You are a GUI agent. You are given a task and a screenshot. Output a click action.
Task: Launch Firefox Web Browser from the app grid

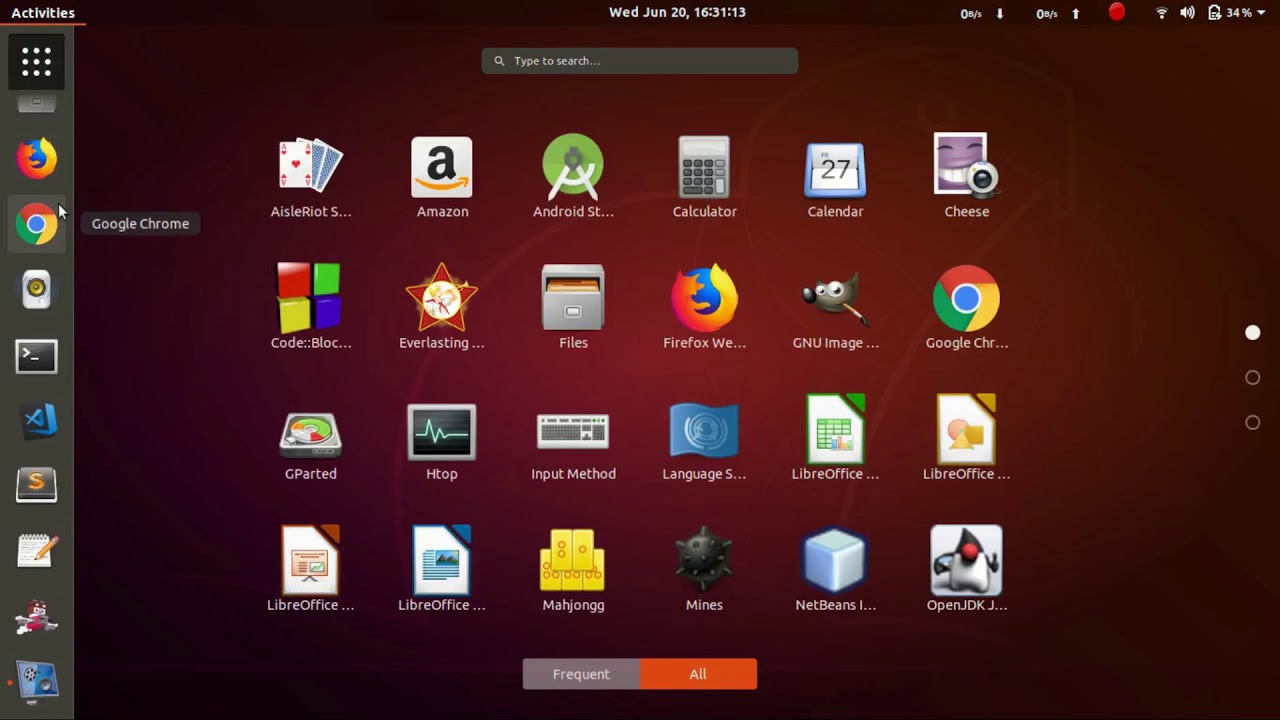pyautogui.click(x=704, y=308)
